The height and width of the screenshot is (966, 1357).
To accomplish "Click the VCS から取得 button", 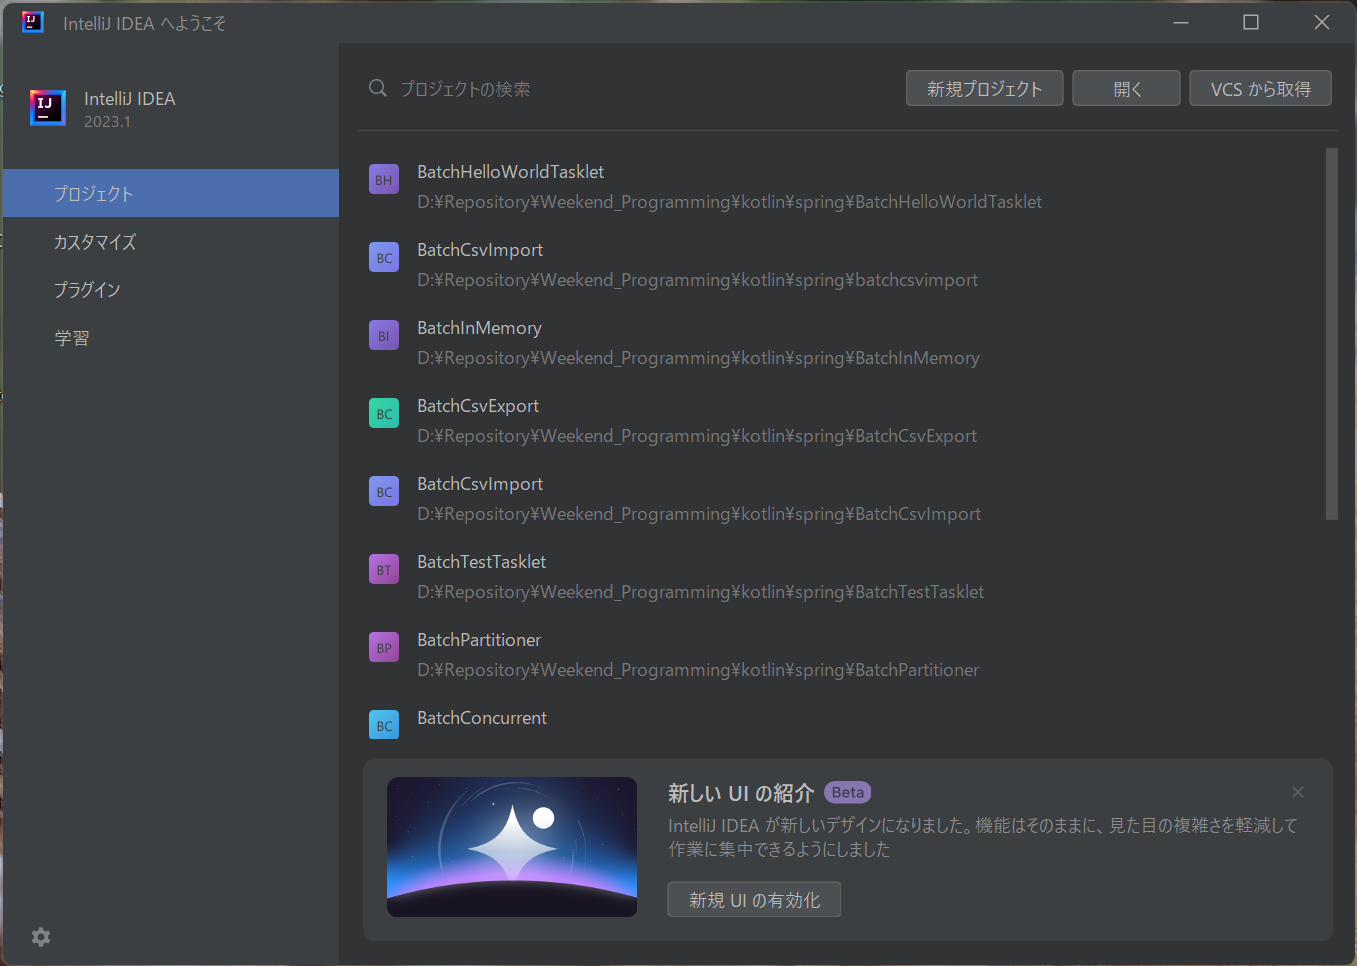I will point(1260,88).
